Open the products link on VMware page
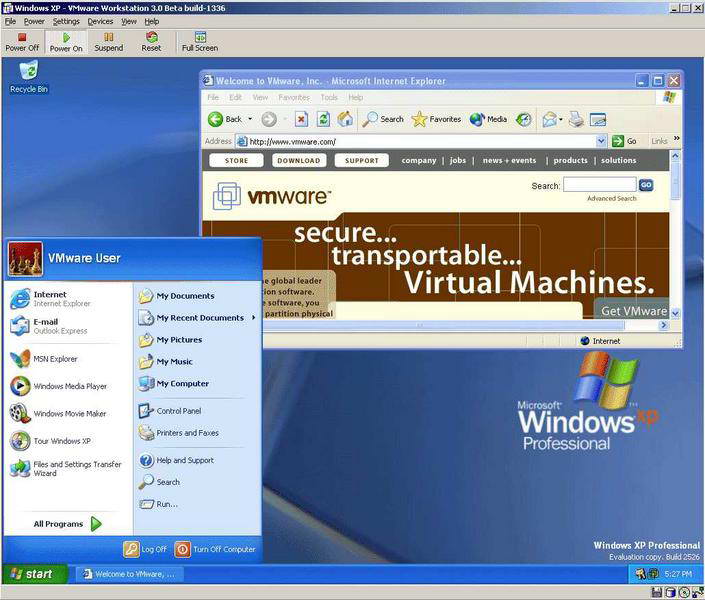Screen dimensions: 705x600 (570, 161)
